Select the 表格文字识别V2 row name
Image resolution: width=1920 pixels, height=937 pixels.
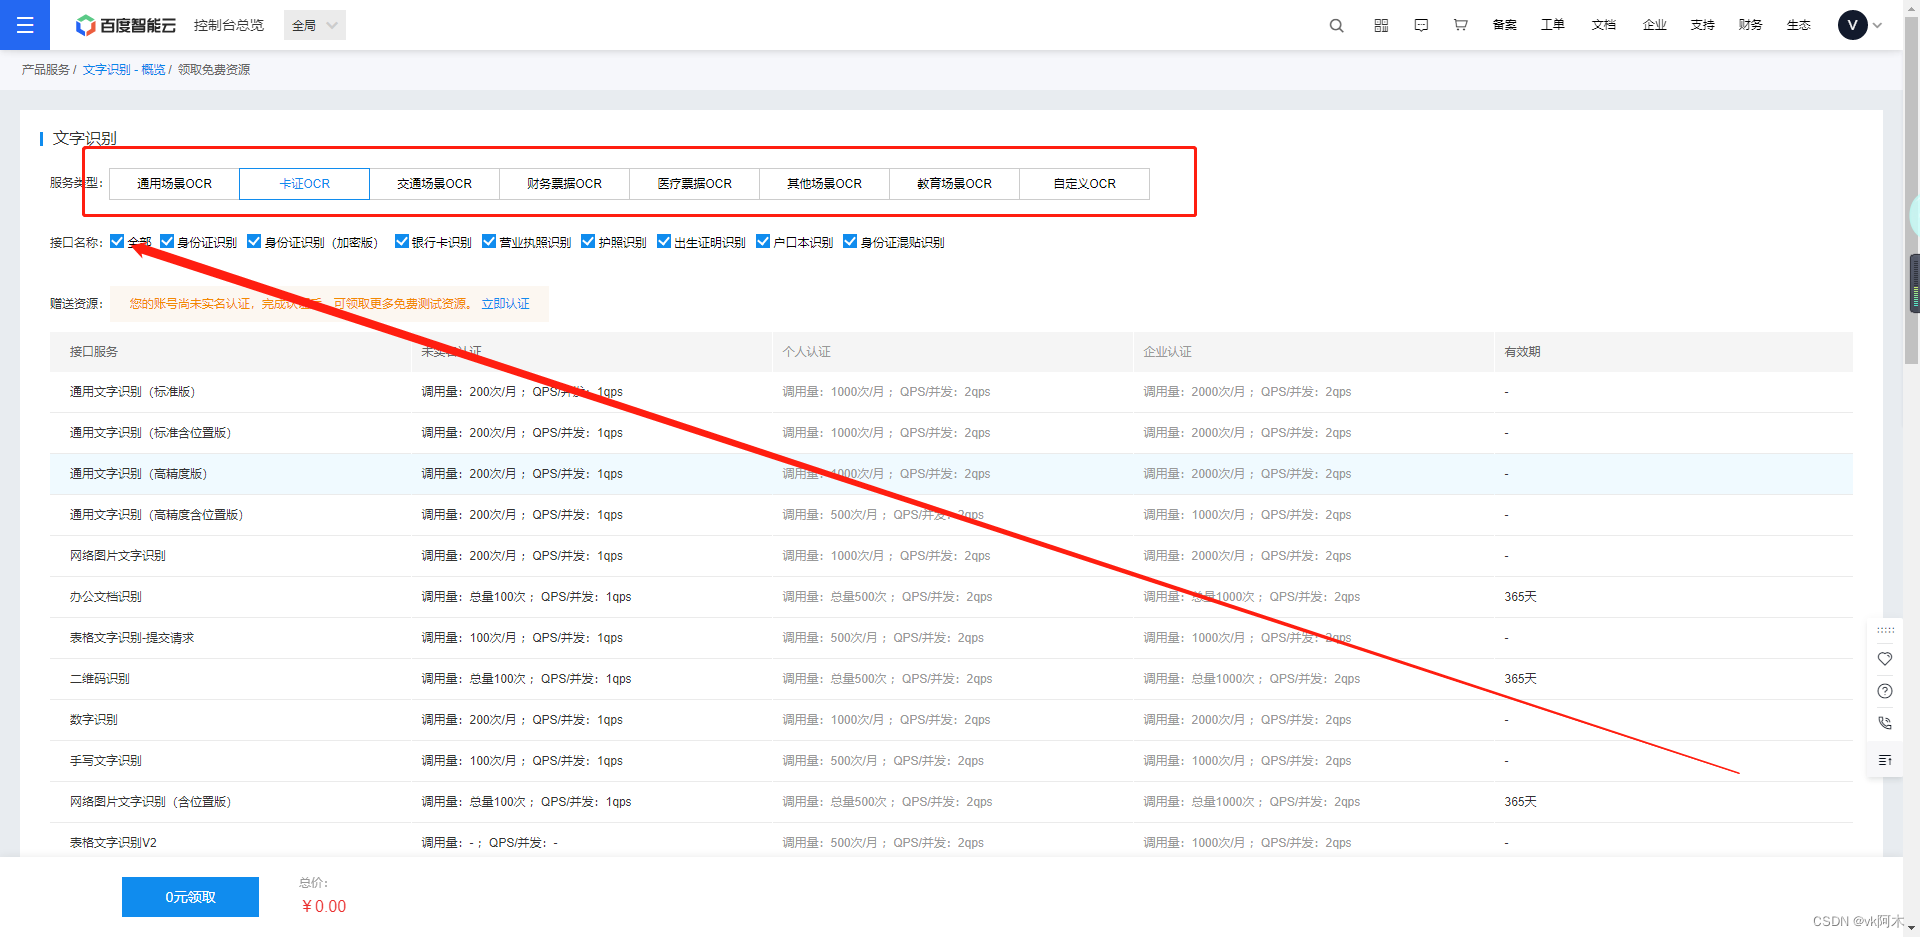pyautogui.click(x=113, y=843)
